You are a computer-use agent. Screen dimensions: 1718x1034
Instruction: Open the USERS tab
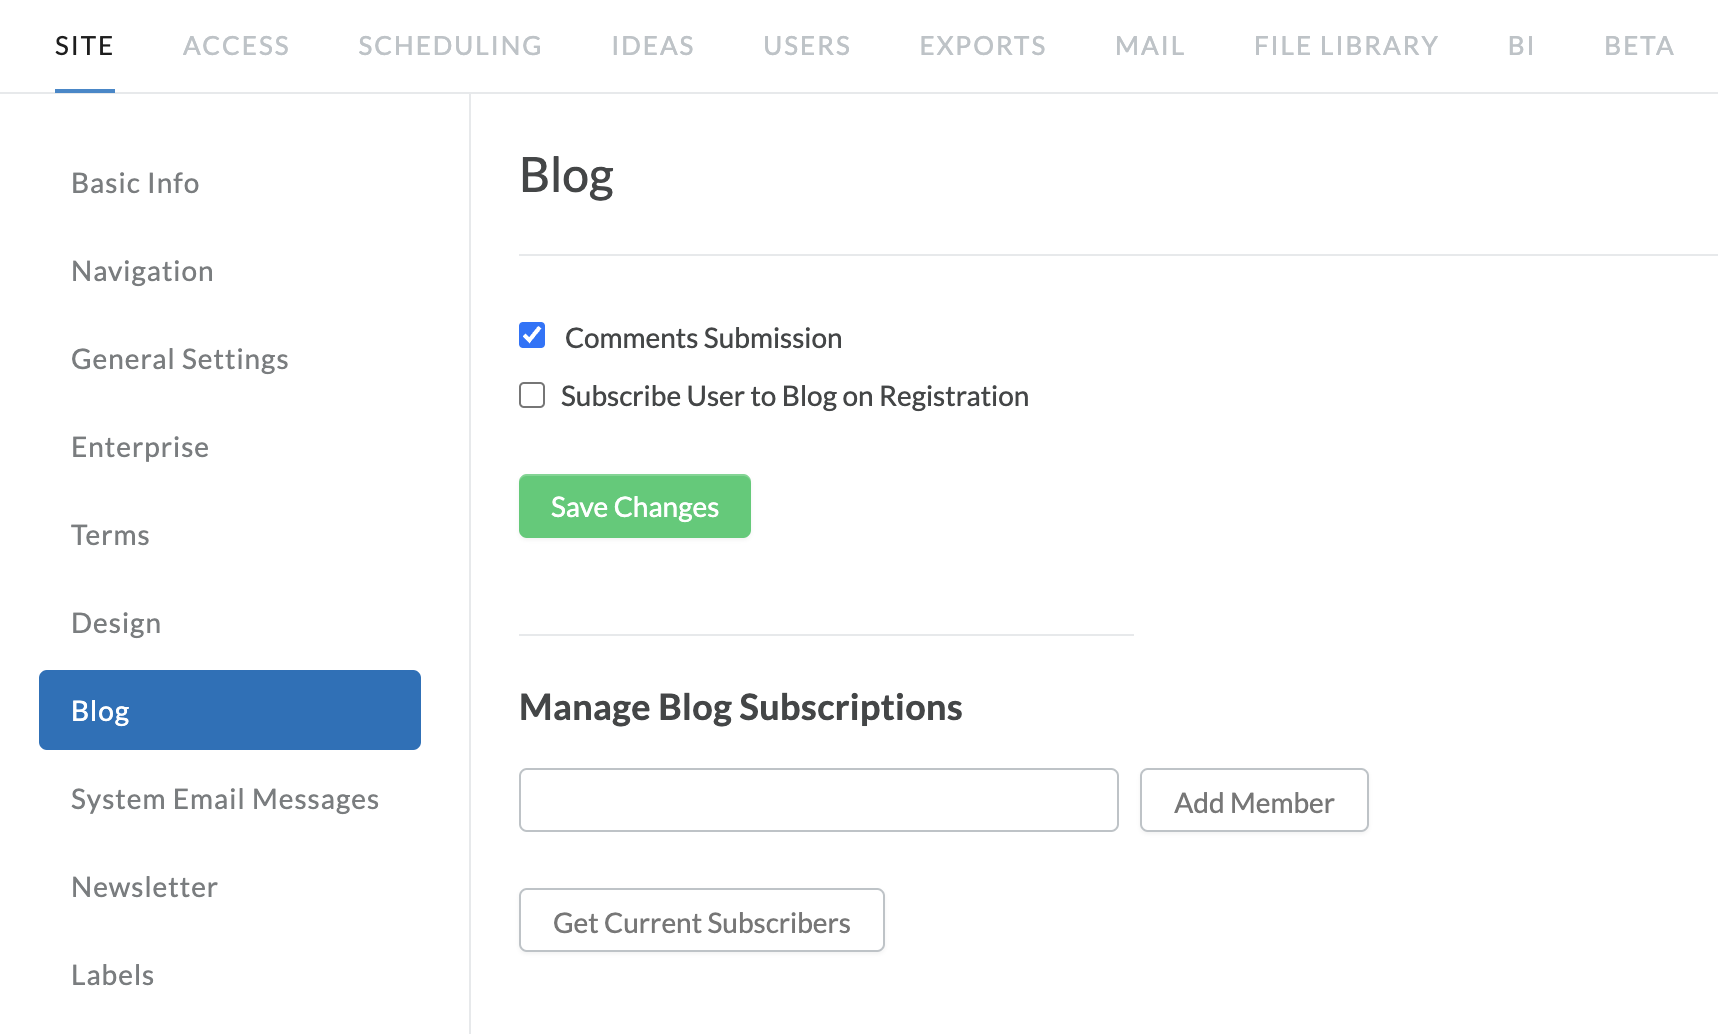(x=807, y=46)
